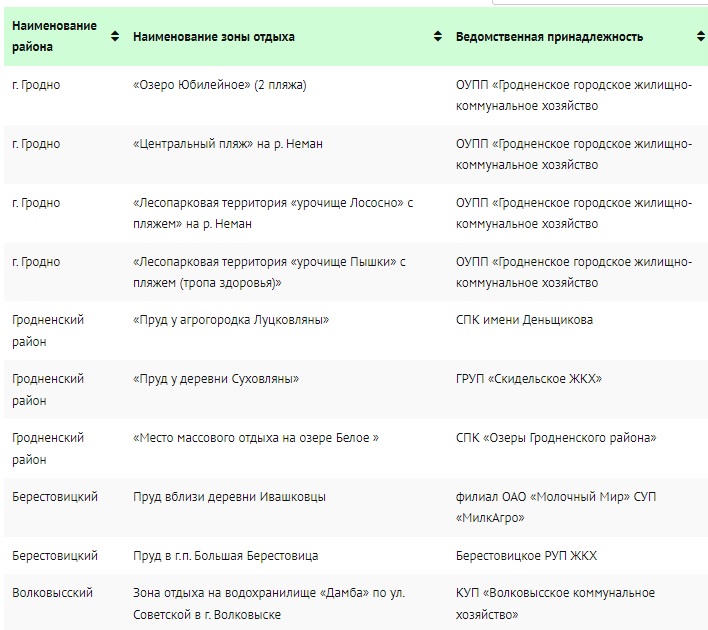
Task: Toggle sort on Ведомственная принадлежность arrows
Action: pos(701,37)
